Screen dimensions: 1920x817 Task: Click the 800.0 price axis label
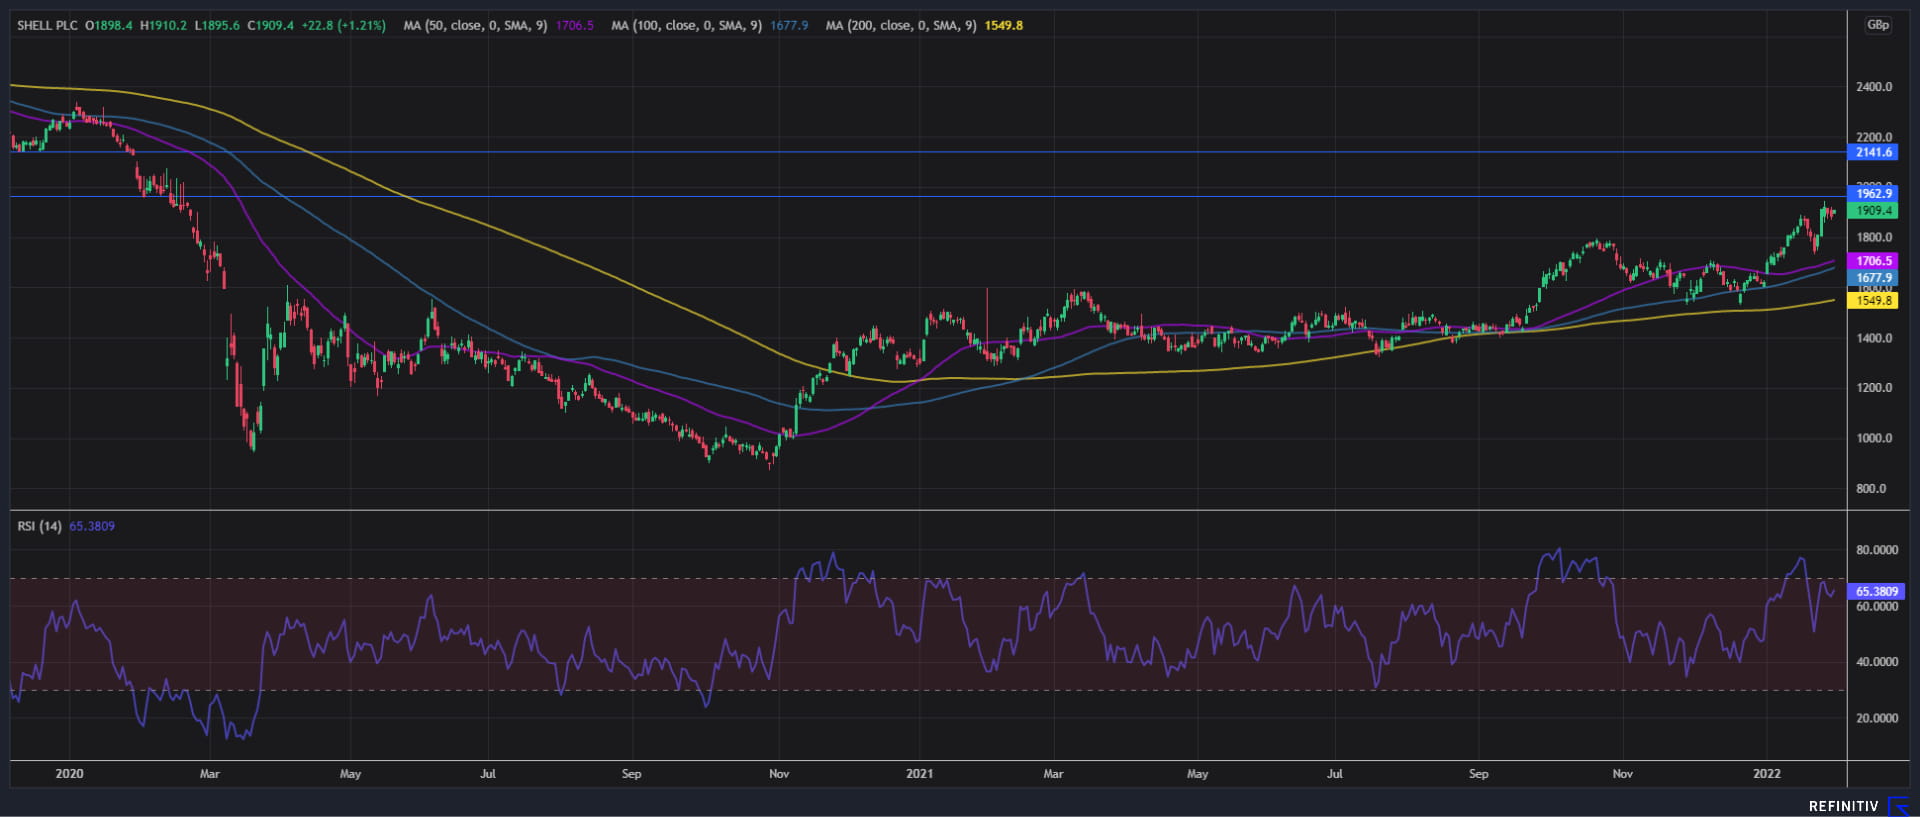pyautogui.click(x=1871, y=489)
